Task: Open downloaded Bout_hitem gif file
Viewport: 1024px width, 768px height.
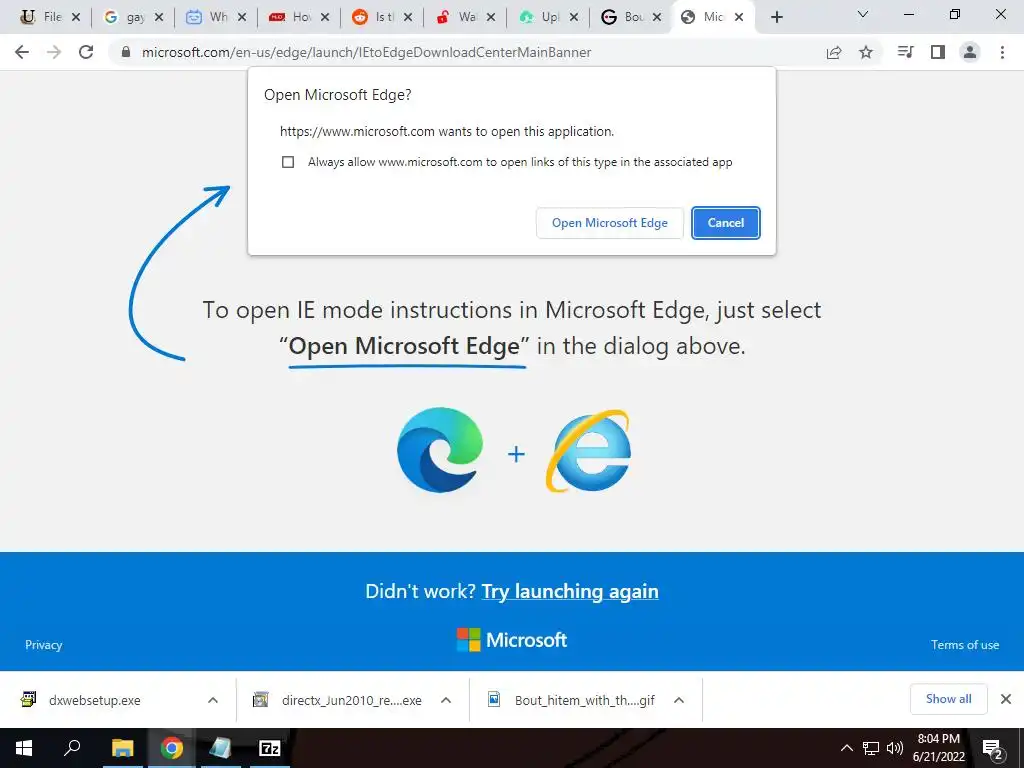Action: 584,700
